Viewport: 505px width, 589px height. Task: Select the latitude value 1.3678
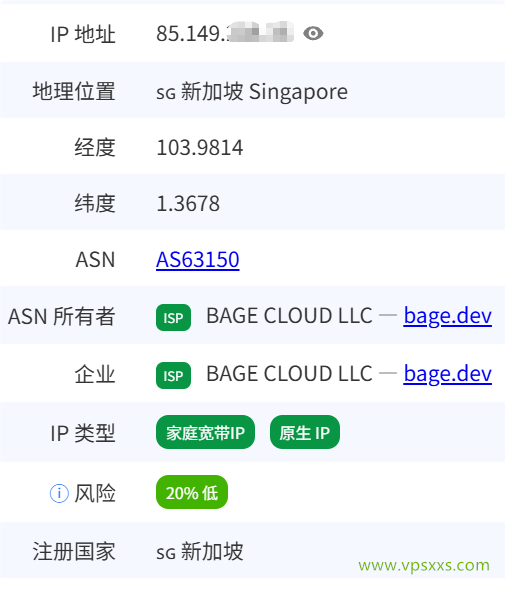[x=188, y=203]
